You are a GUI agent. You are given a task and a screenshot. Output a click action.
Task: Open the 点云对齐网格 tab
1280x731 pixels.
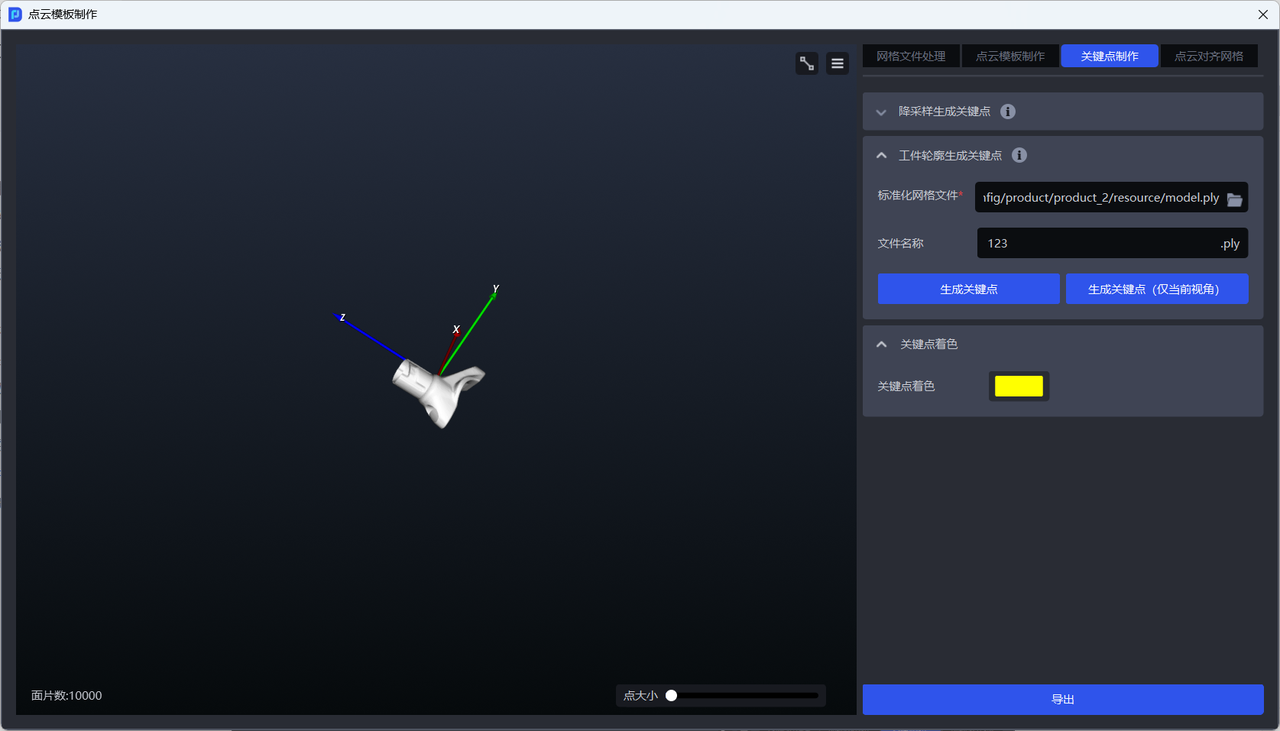[x=1208, y=56]
